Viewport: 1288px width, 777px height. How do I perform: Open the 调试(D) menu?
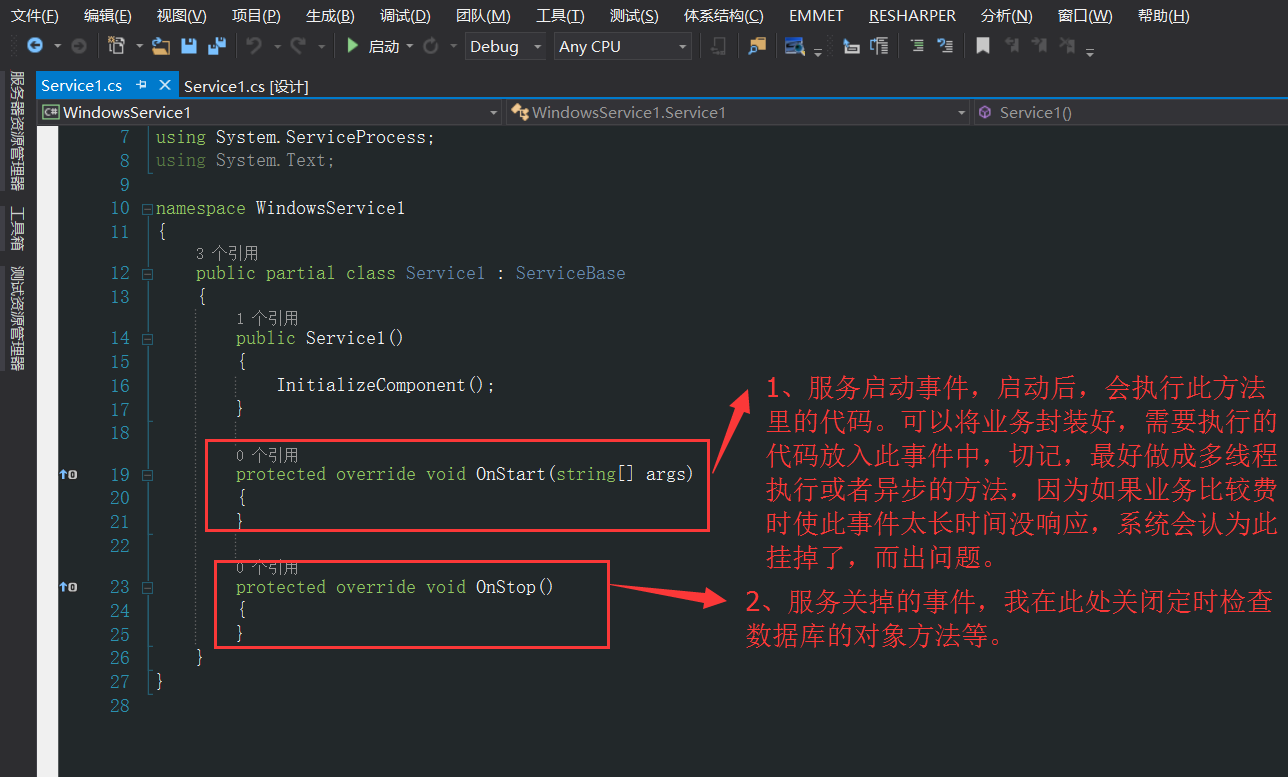(x=405, y=15)
